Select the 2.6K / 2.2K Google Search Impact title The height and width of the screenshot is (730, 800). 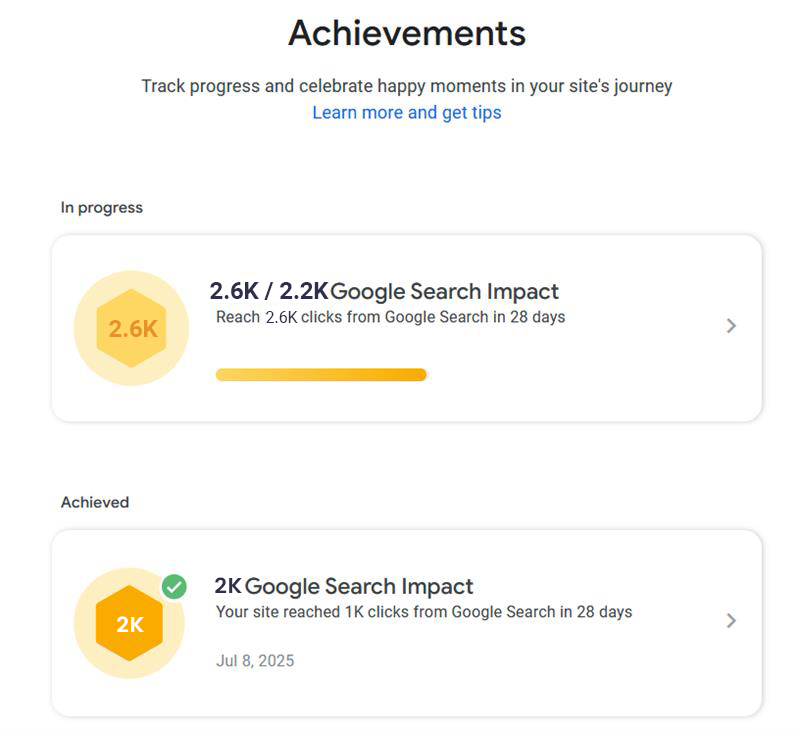384,292
